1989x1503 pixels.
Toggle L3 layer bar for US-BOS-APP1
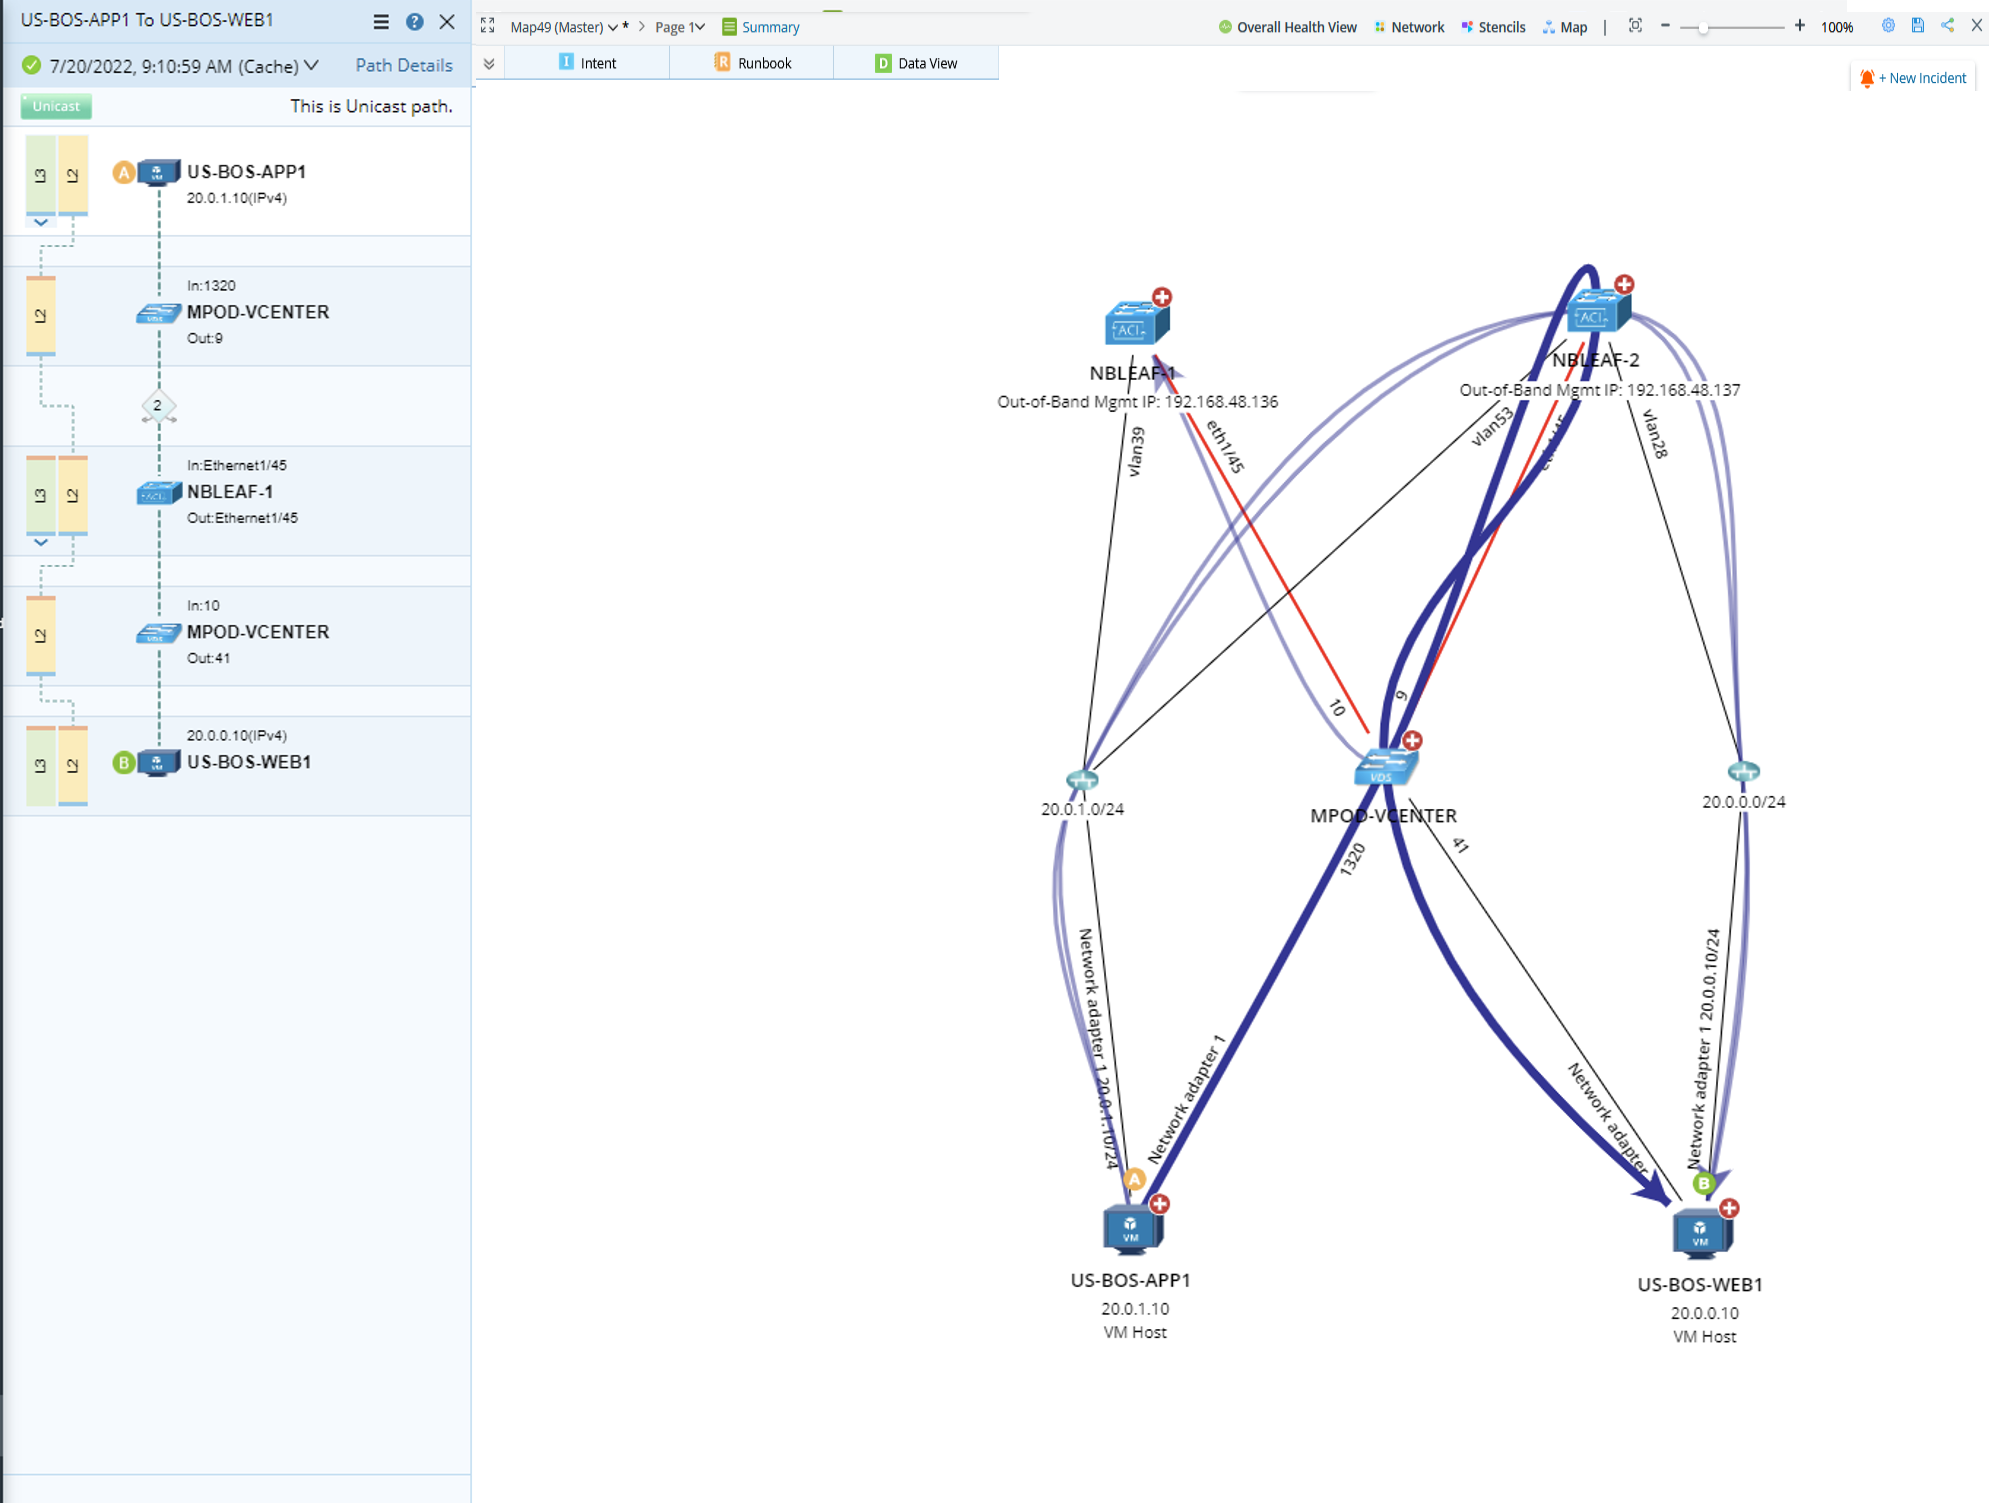[40, 175]
